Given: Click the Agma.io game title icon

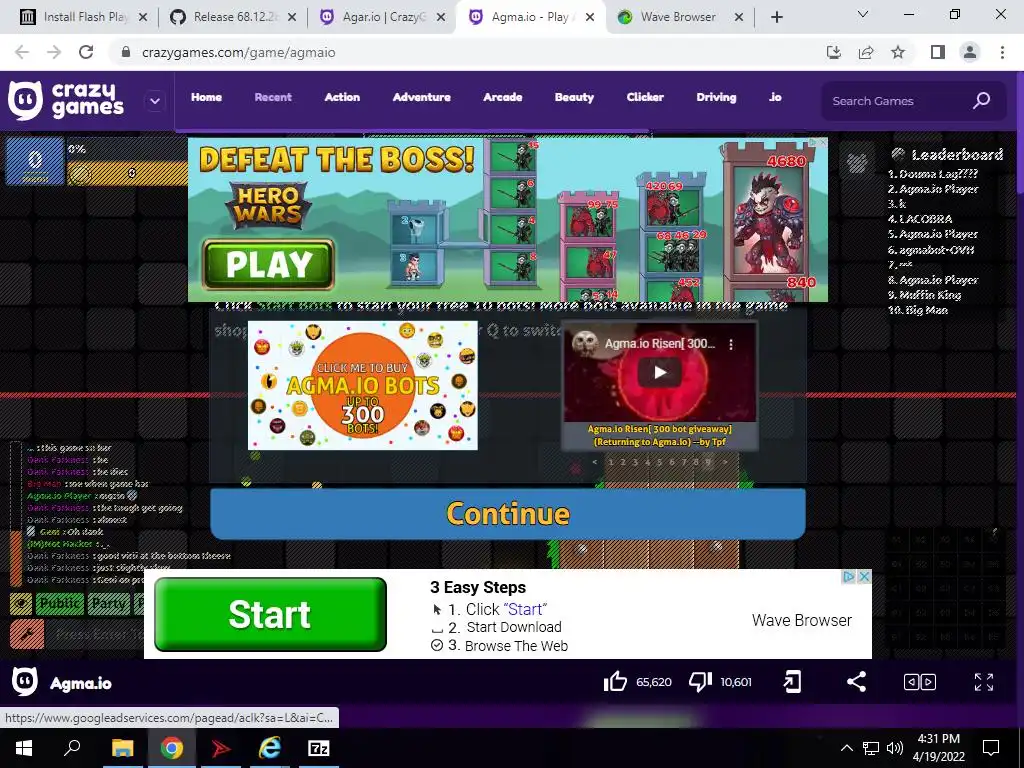Looking at the screenshot, I should pos(25,682).
